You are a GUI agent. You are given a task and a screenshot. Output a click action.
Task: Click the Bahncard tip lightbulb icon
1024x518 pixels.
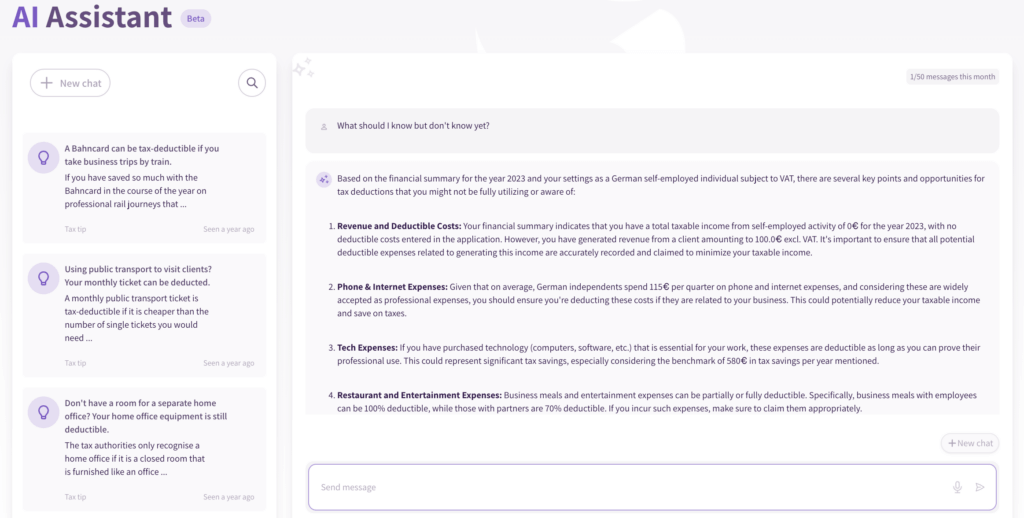[43, 158]
